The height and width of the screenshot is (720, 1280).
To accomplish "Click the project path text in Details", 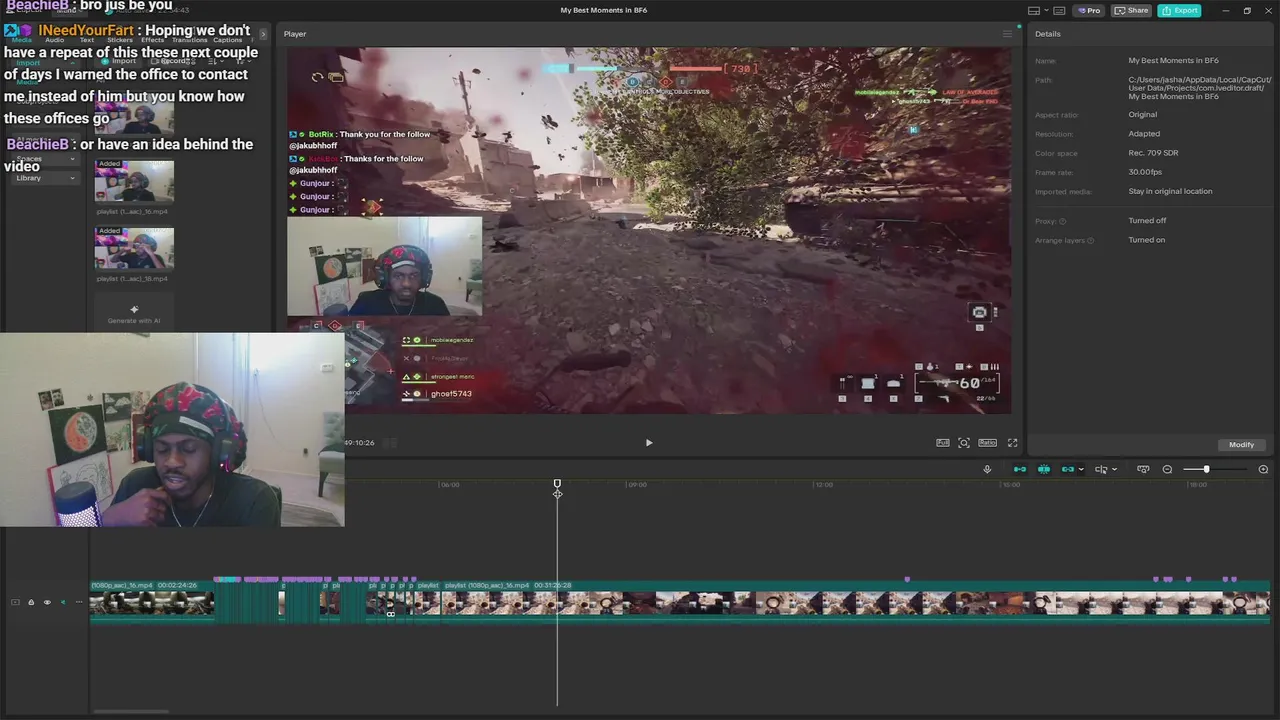I will pyautogui.click(x=1200, y=88).
